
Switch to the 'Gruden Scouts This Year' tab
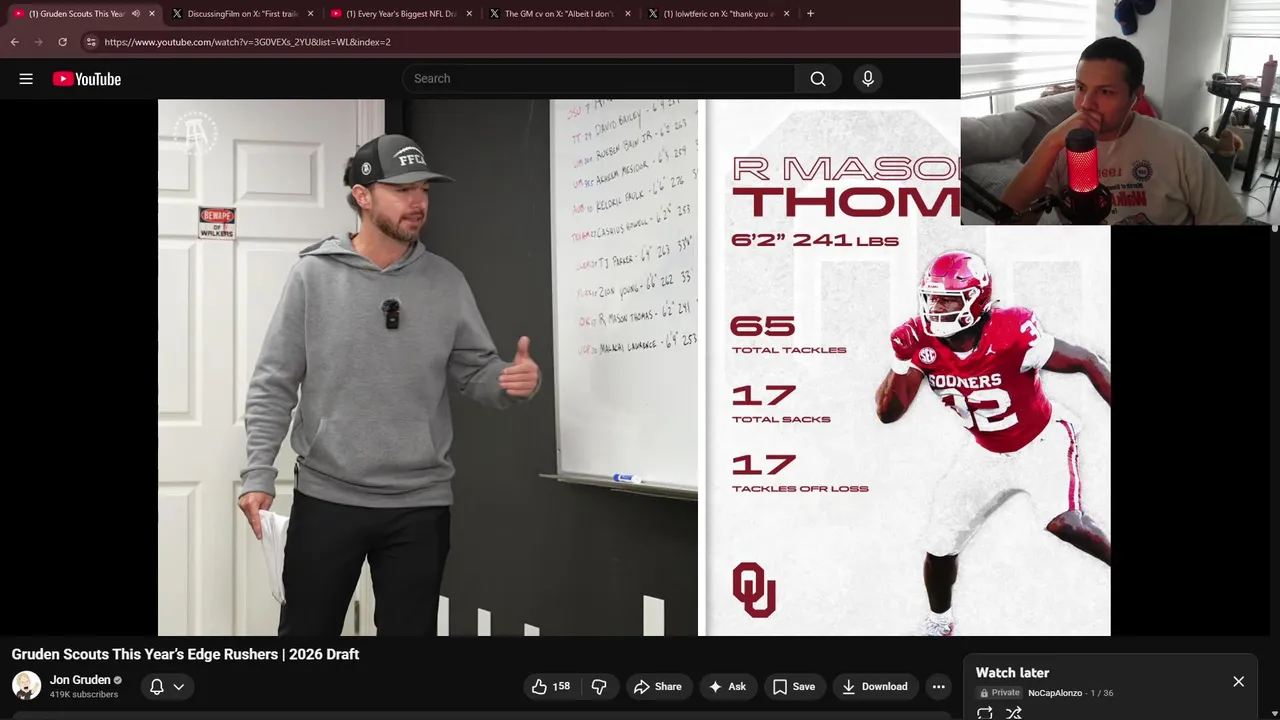point(75,14)
